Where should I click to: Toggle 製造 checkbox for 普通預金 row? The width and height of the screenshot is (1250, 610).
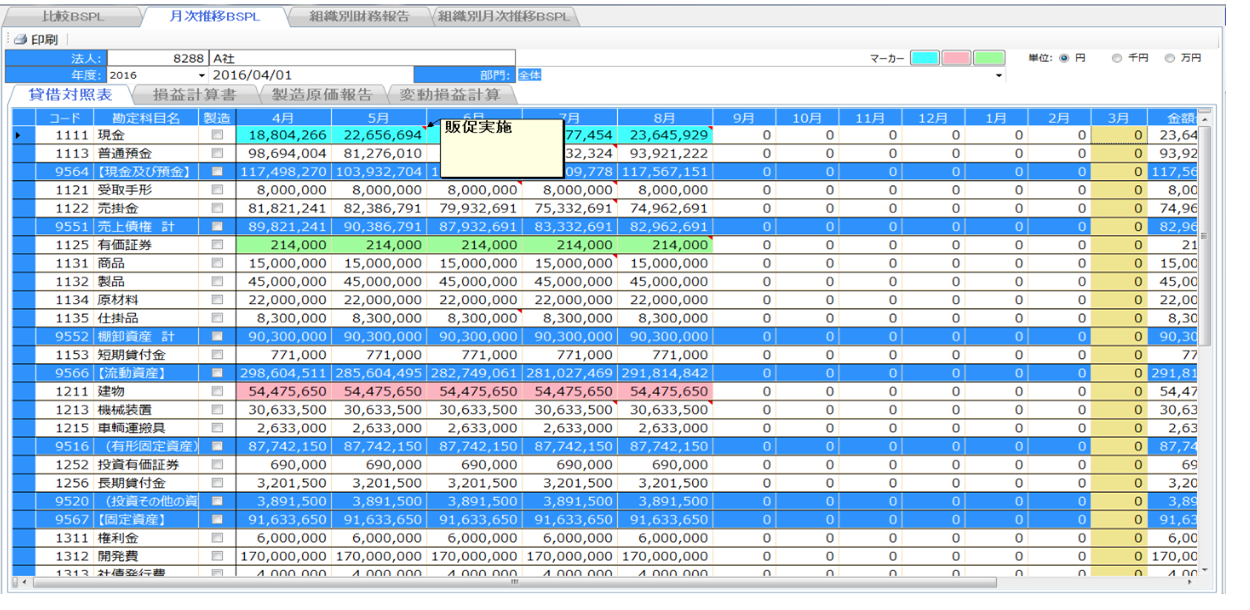(x=217, y=154)
